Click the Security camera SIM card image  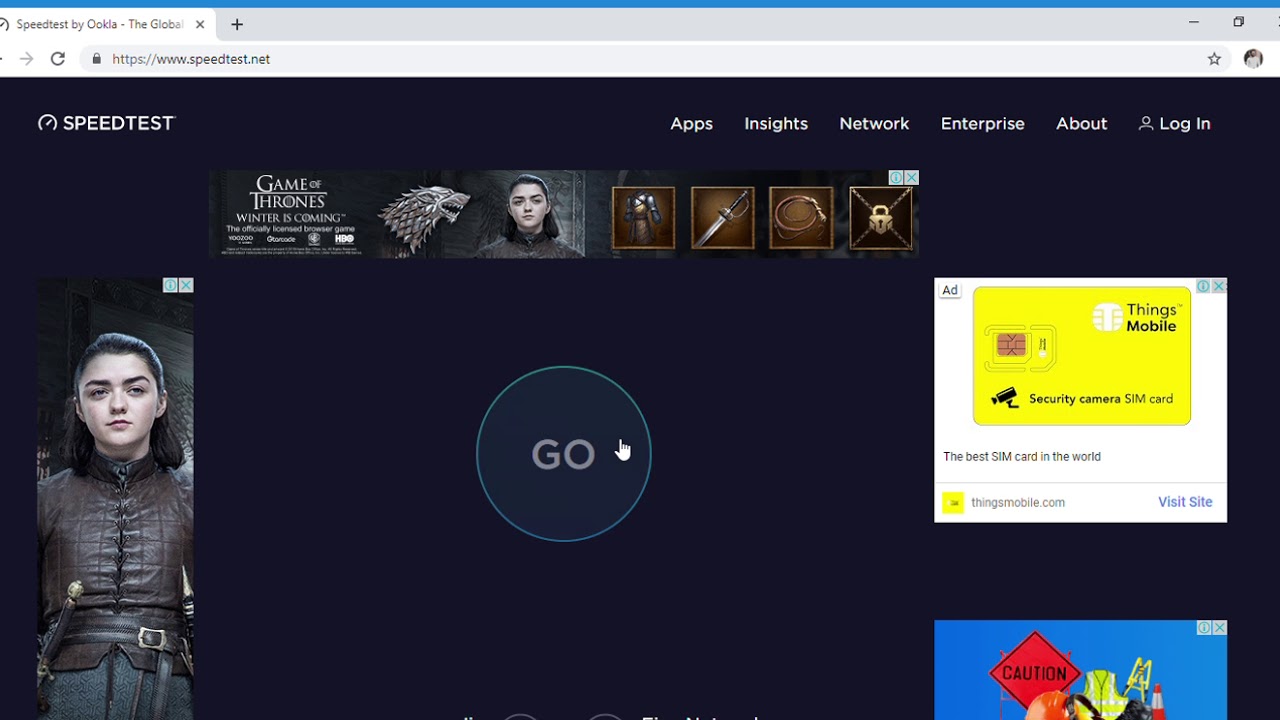(x=1081, y=356)
